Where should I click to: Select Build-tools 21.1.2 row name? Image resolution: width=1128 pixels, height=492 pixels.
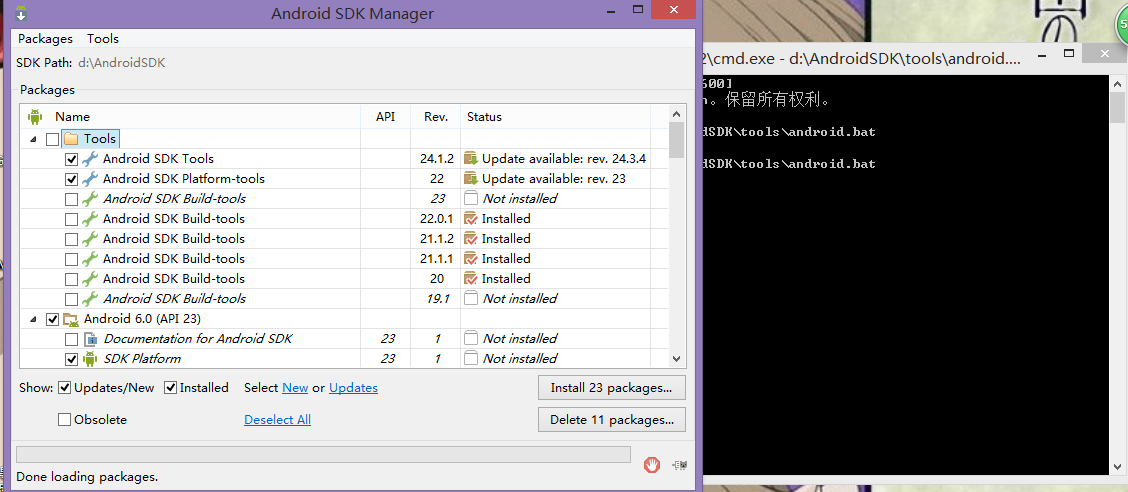173,239
